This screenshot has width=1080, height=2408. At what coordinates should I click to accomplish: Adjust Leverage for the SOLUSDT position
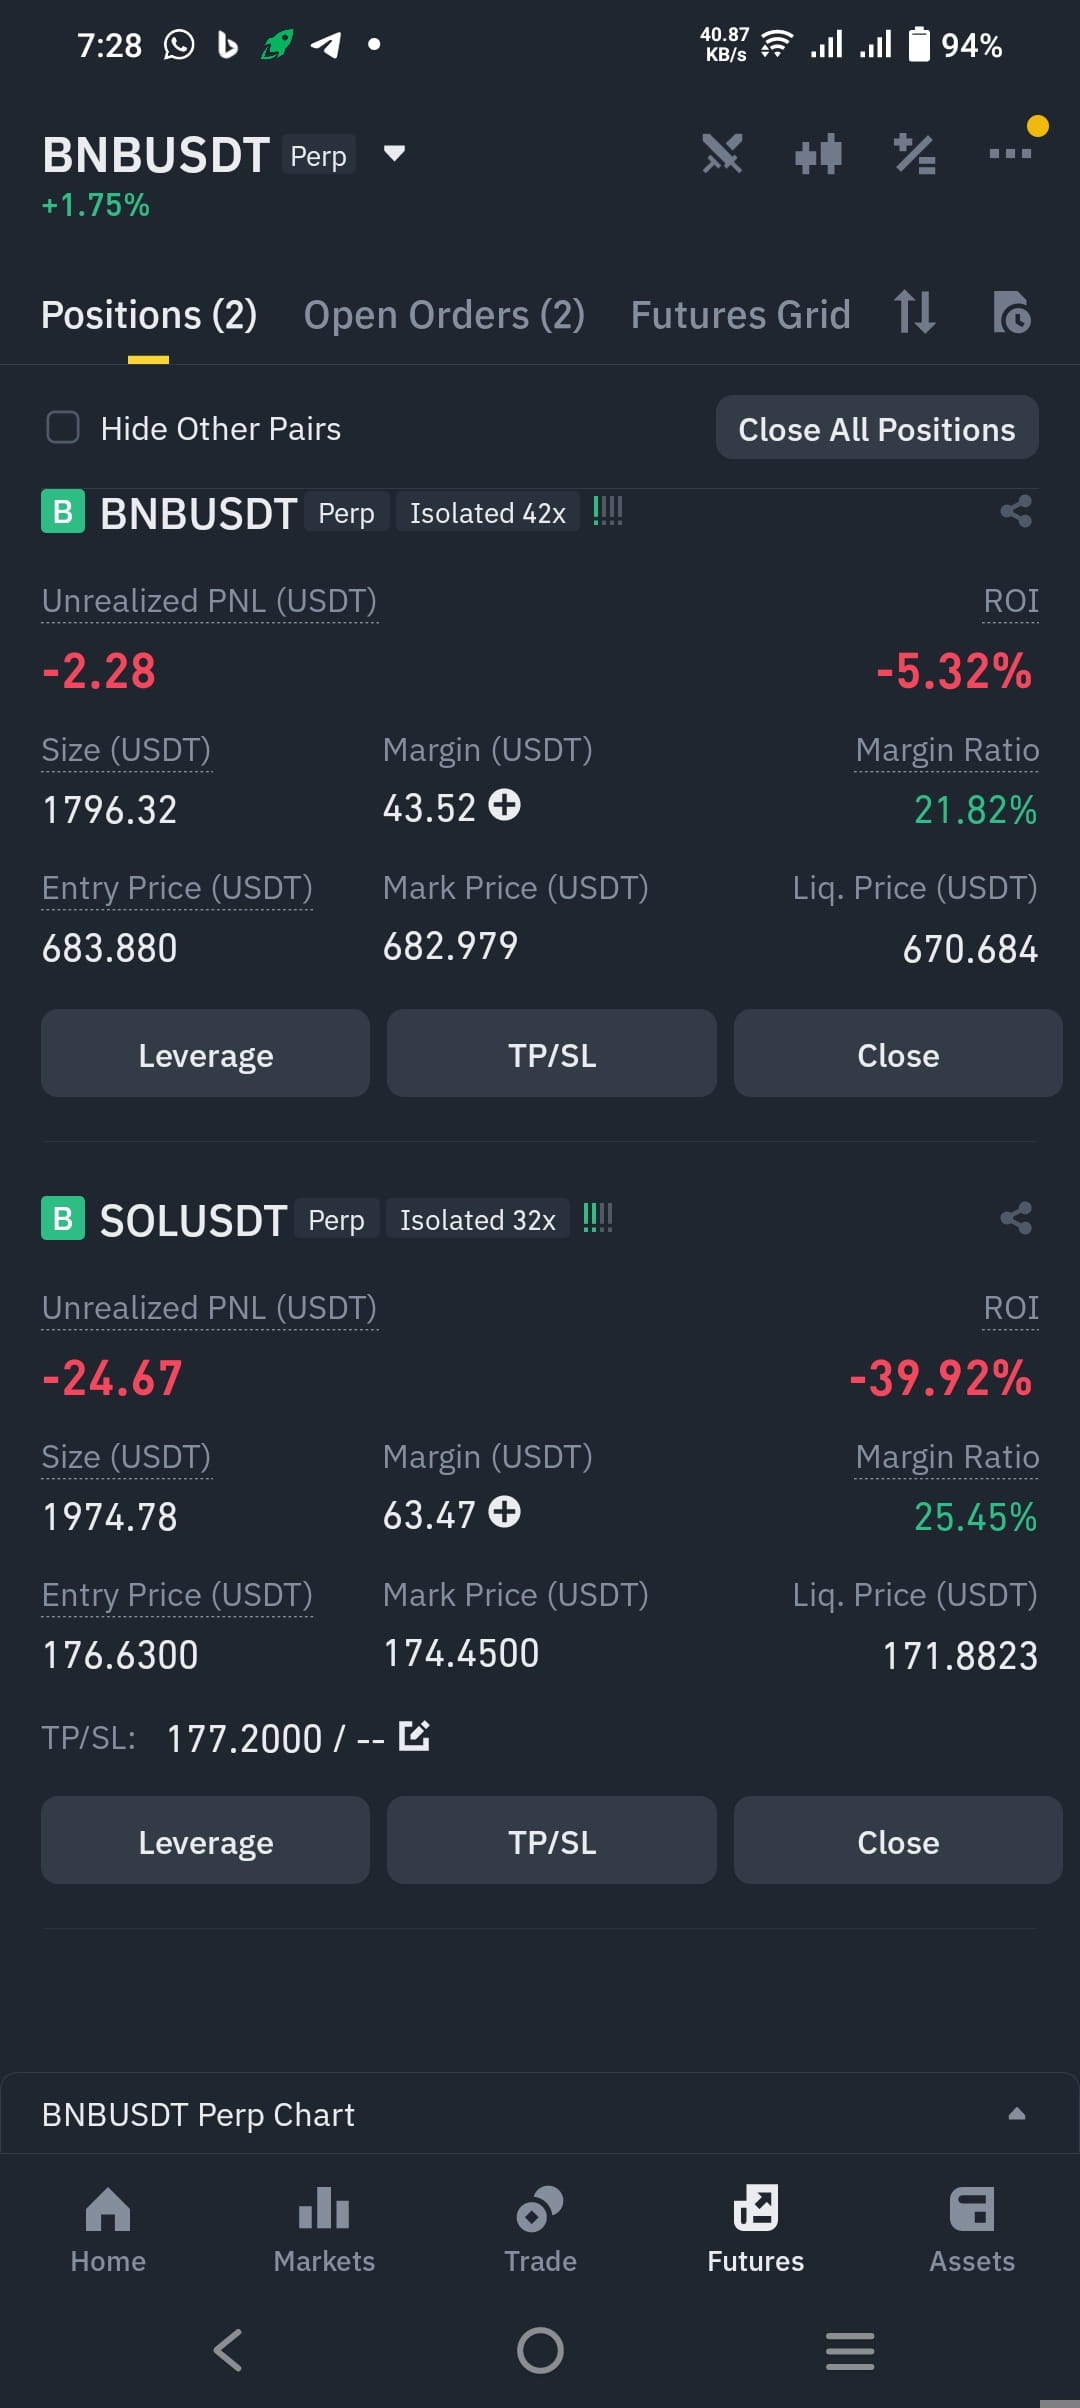[x=205, y=1841]
